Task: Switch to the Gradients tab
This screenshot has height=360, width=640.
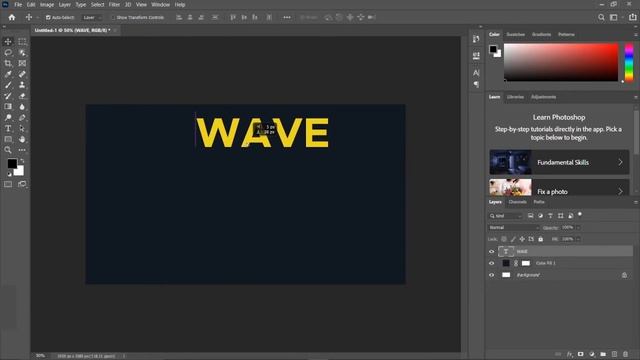Action: tap(541, 35)
